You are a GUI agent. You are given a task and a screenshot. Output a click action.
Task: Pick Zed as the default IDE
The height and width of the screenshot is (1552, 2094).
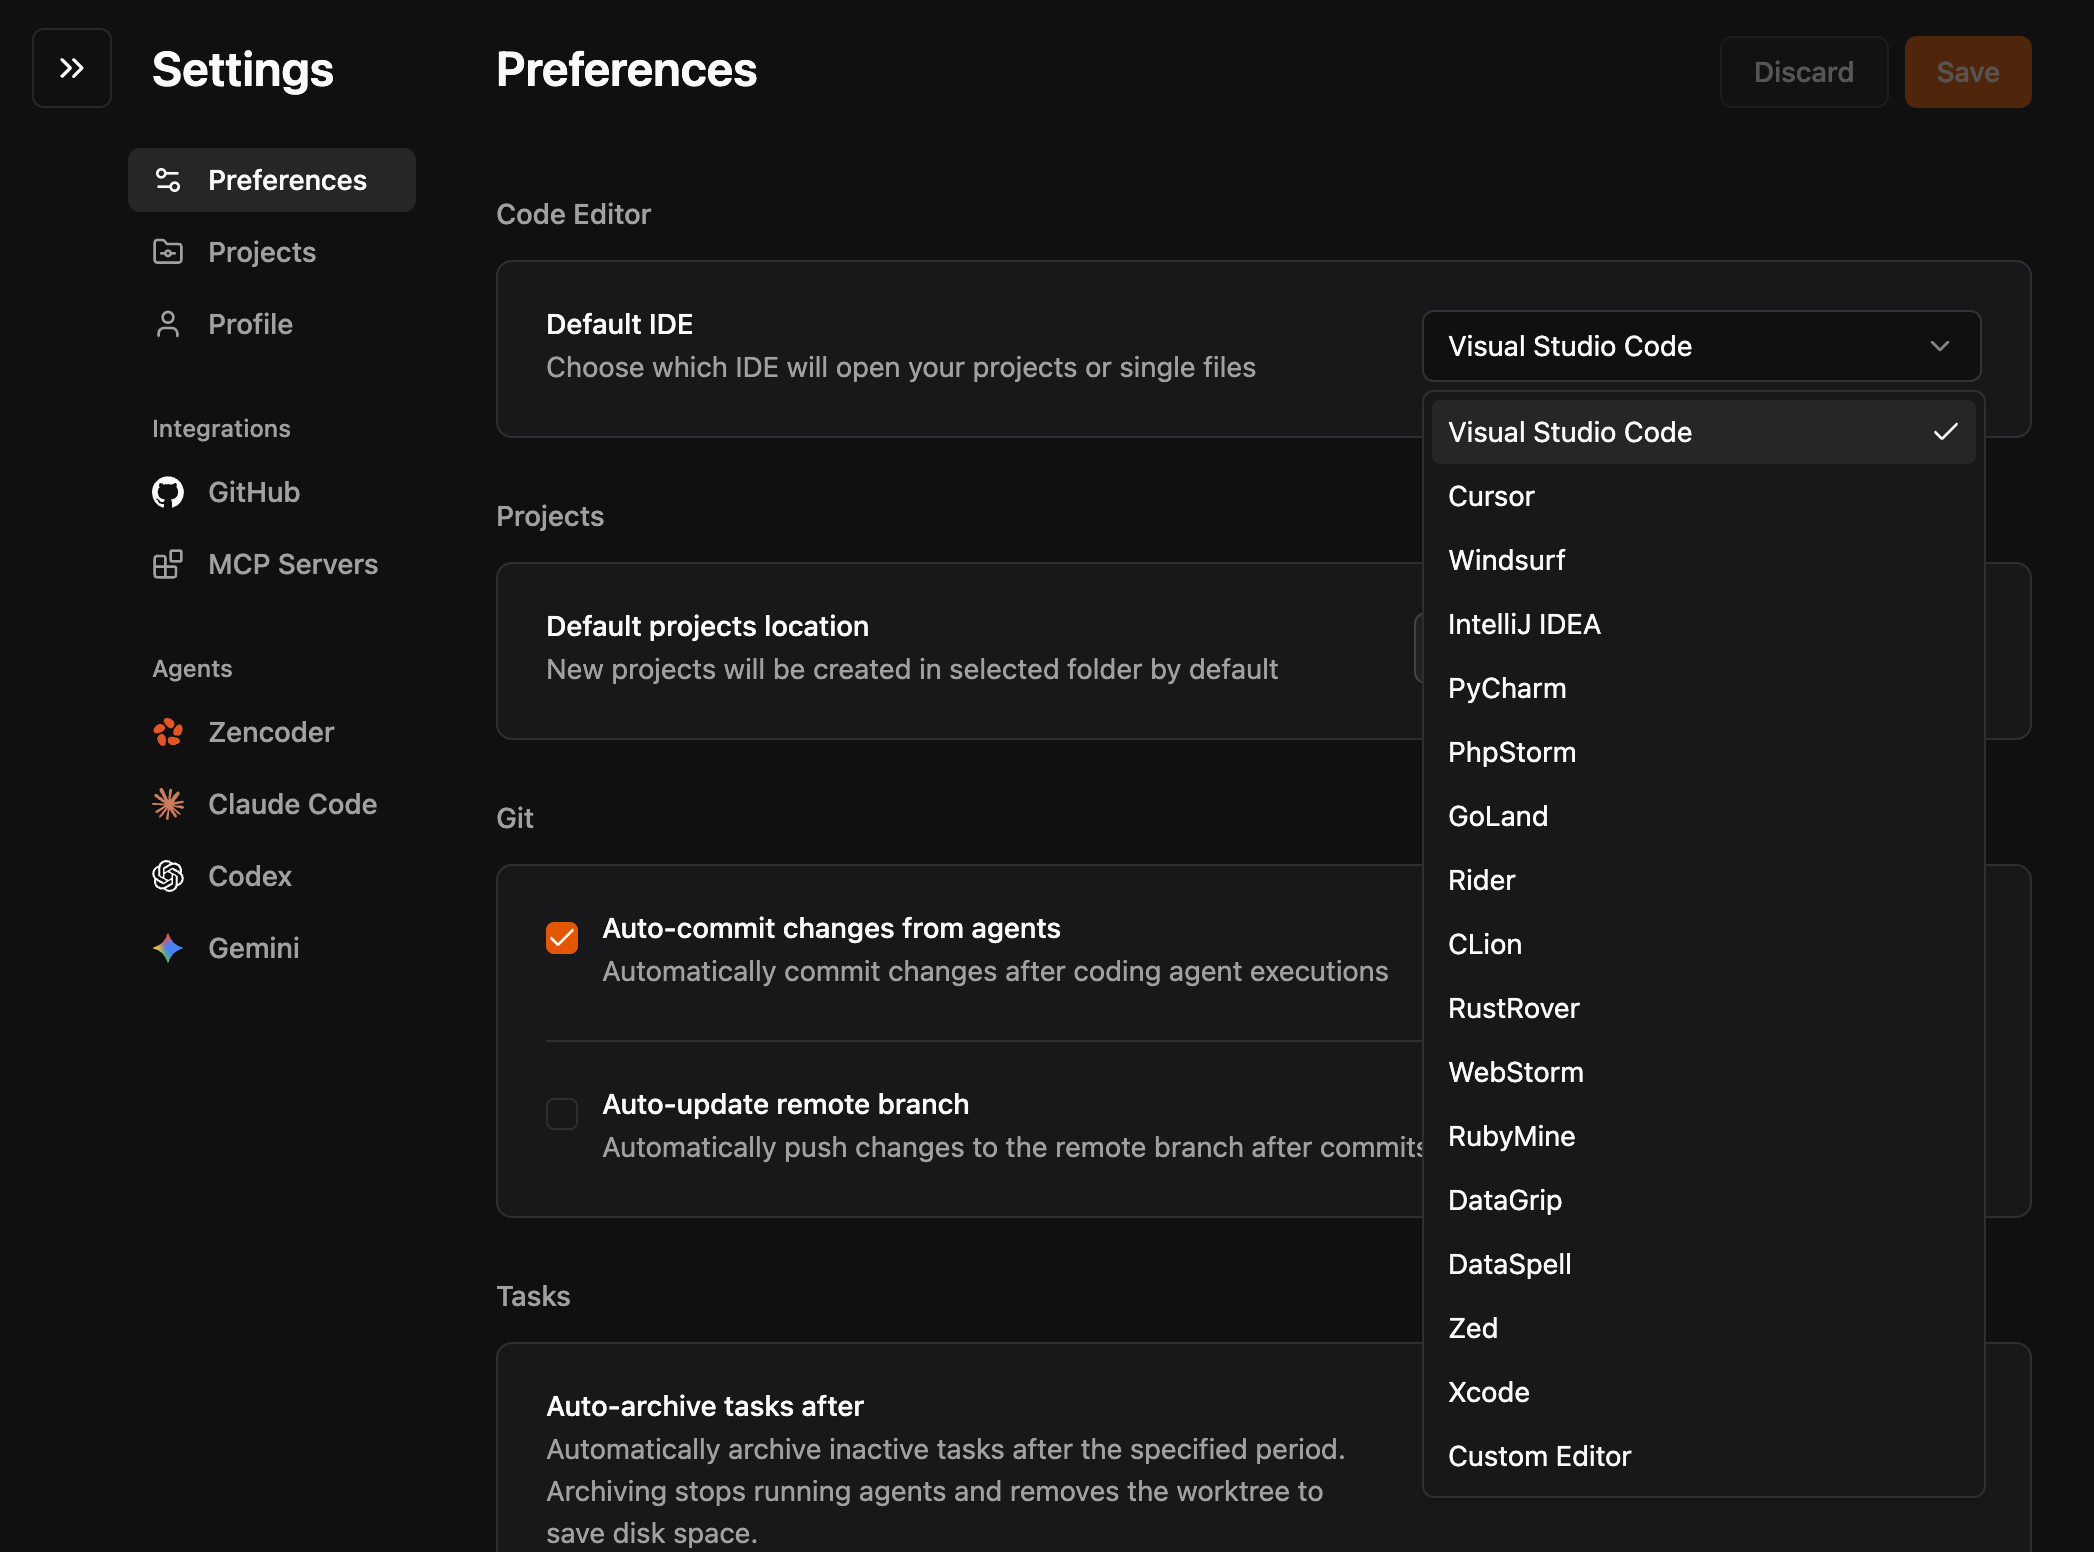pyautogui.click(x=1473, y=1328)
